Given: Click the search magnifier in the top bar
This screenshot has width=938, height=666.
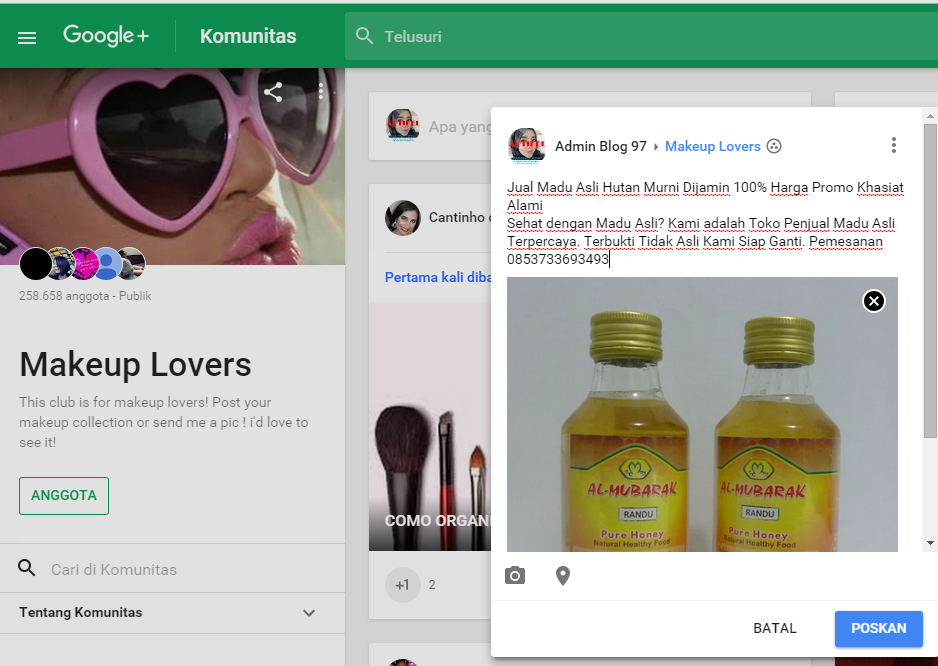Looking at the screenshot, I should [364, 36].
